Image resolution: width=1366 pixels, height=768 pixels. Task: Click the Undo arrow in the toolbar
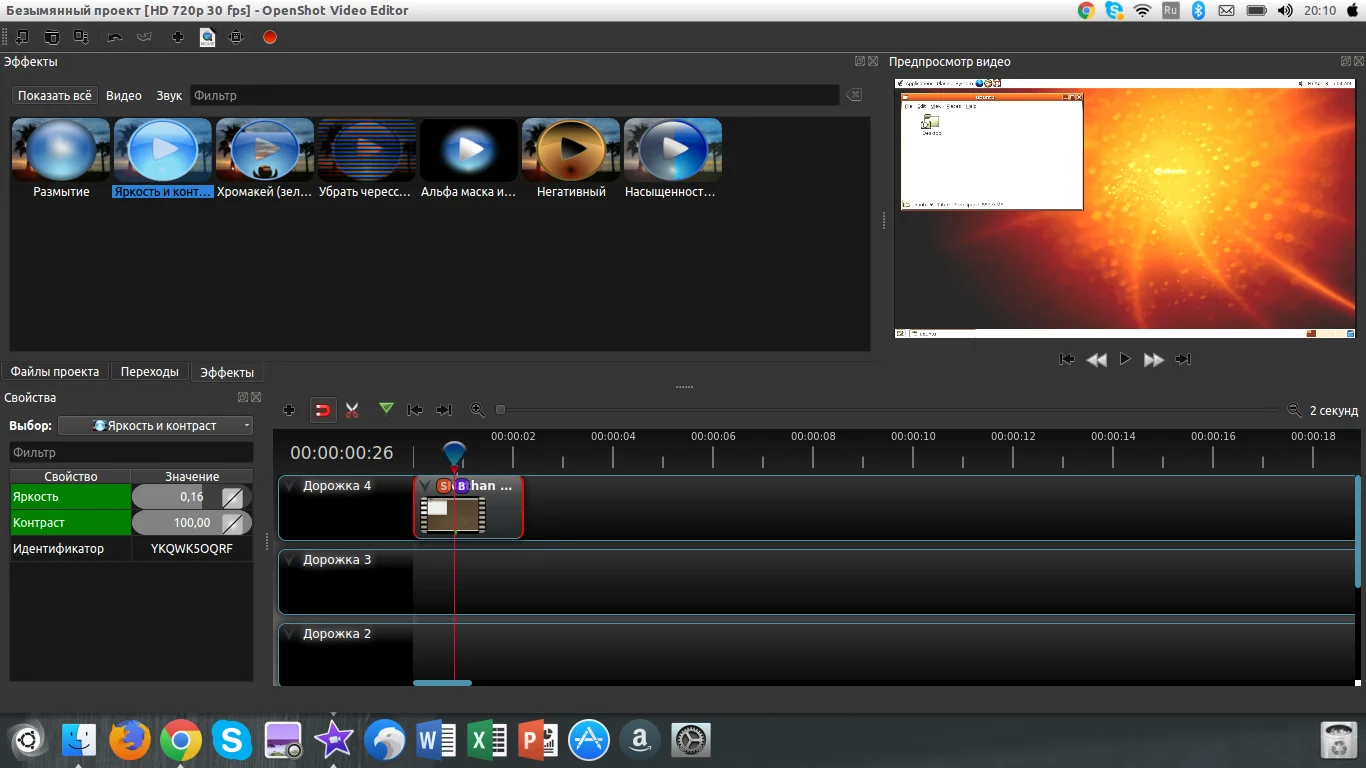pos(114,37)
